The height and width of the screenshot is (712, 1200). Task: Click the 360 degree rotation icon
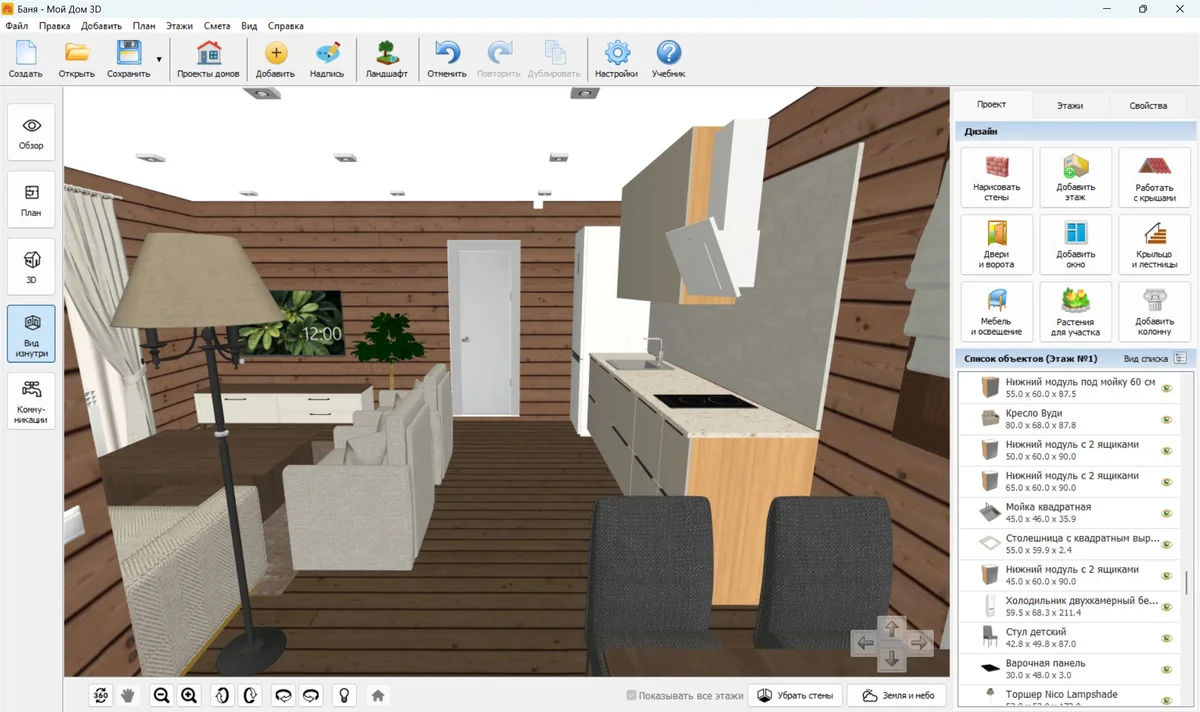click(x=101, y=695)
